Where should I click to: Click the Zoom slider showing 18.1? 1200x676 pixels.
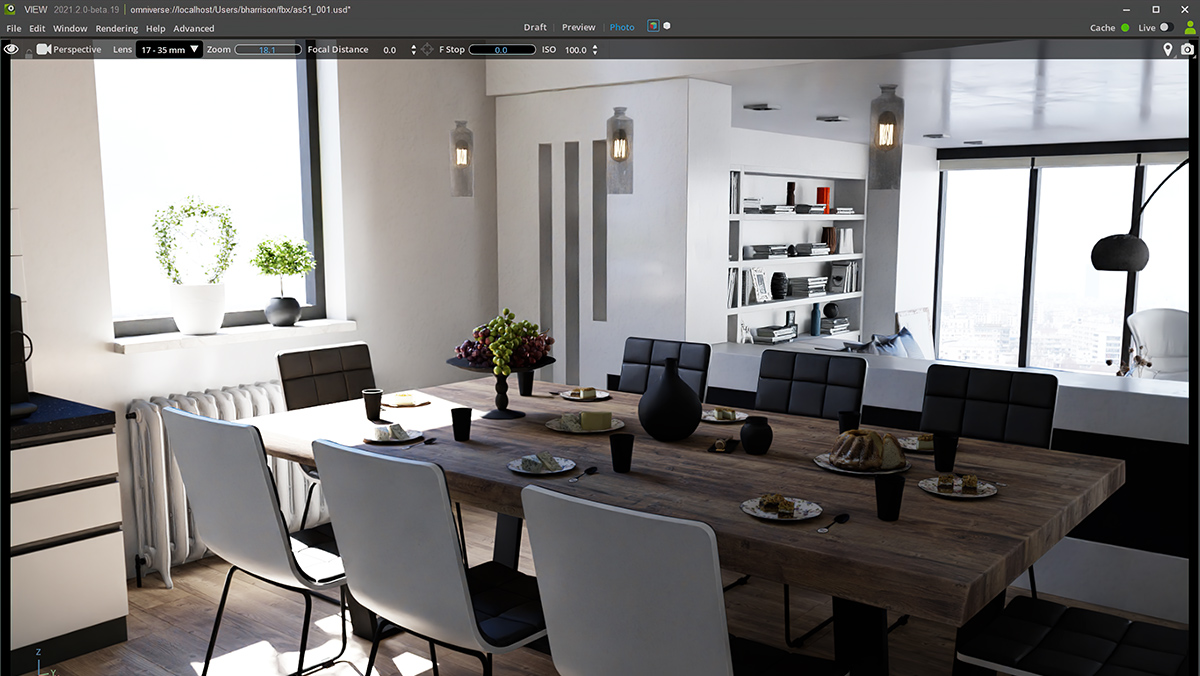tap(267, 49)
